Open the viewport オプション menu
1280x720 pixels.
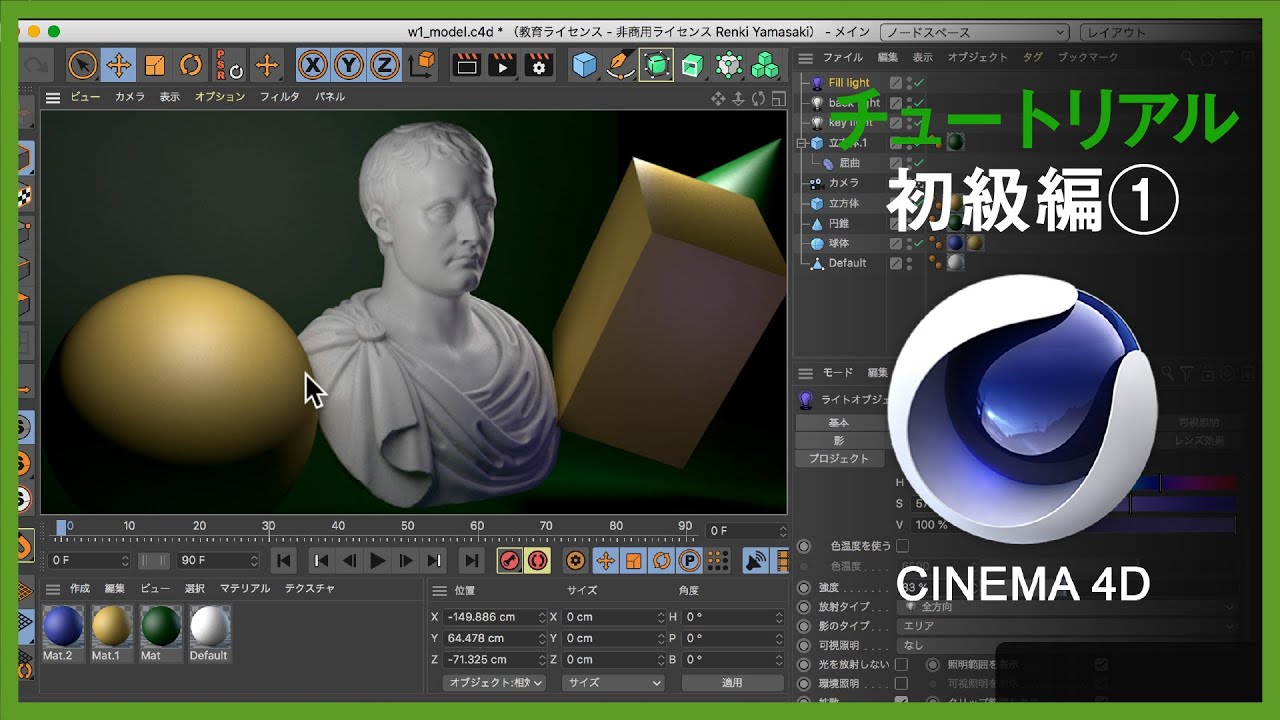point(220,97)
